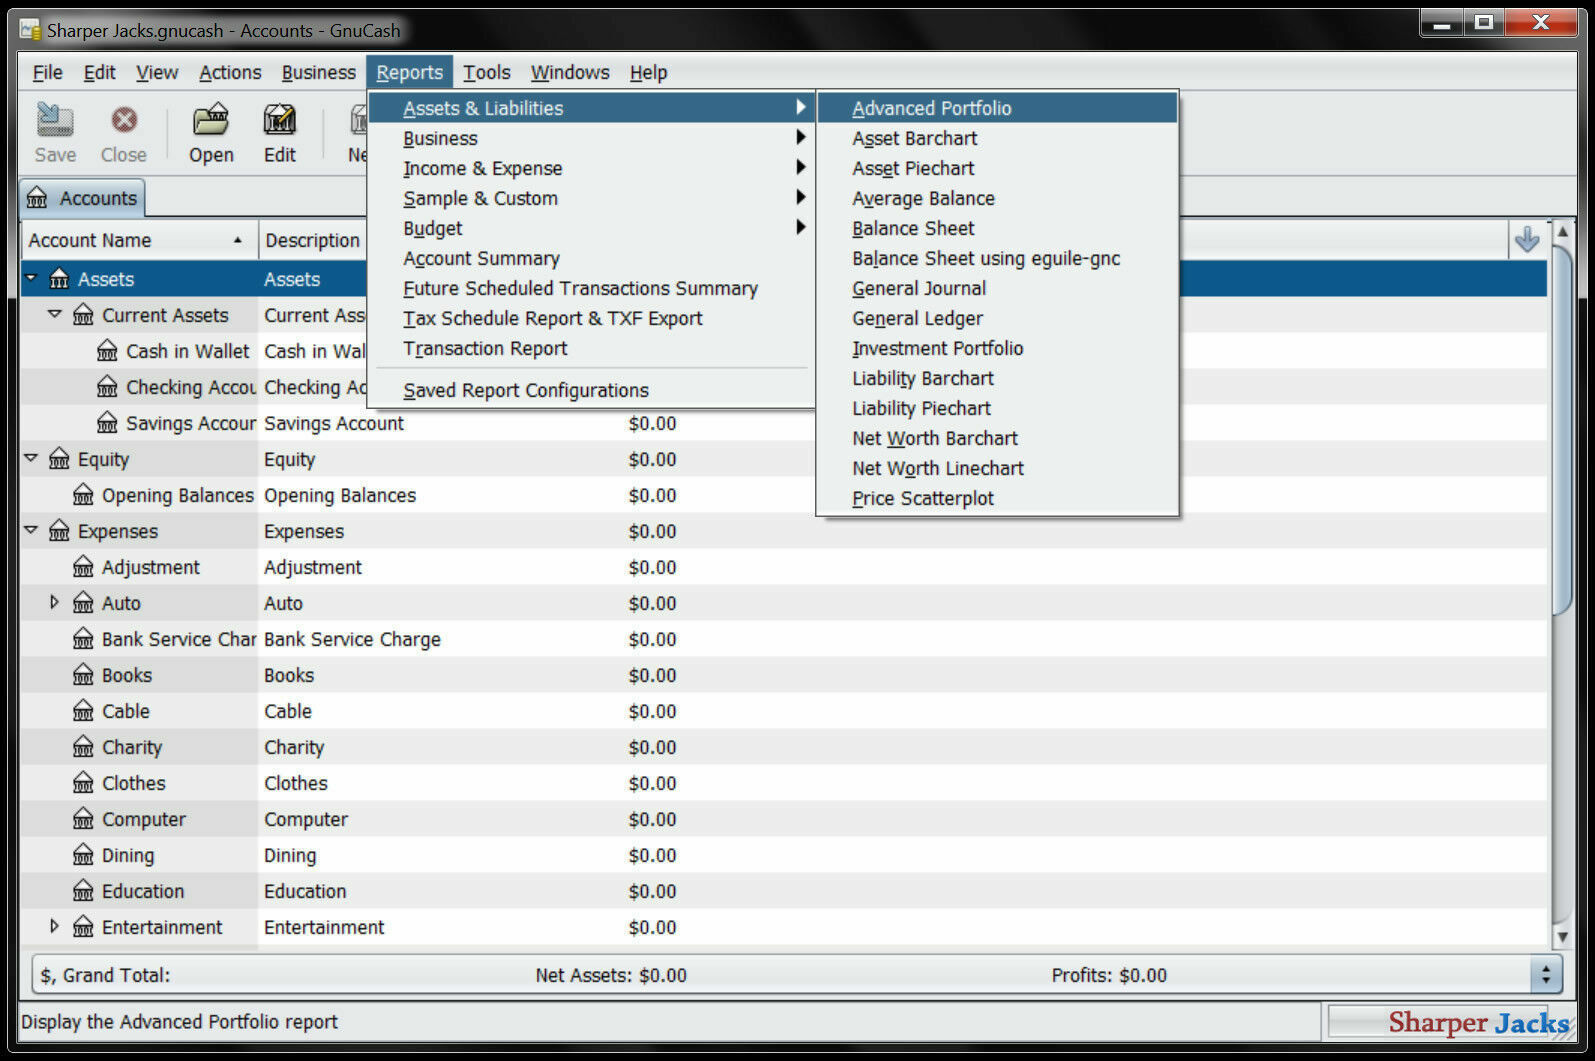Click the scrollbar down arrow
Viewport: 1595px width, 1061px height.
[1562, 937]
